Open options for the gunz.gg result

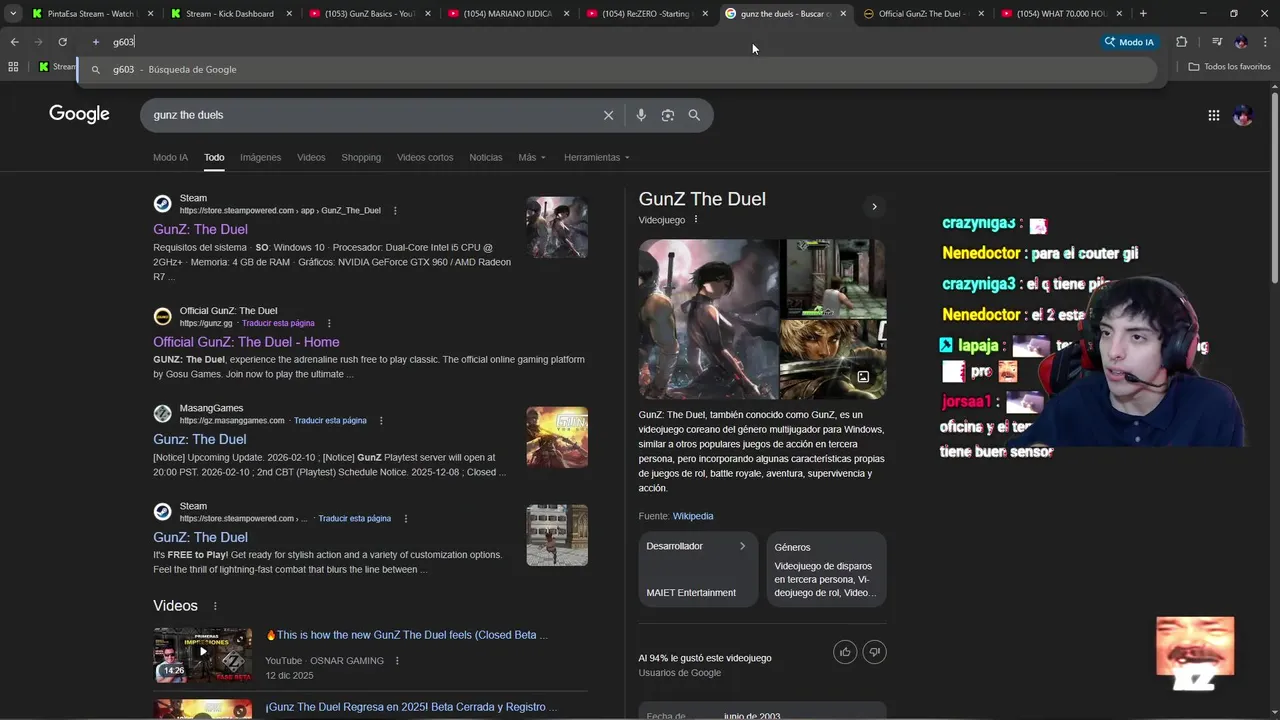pyautogui.click(x=329, y=323)
